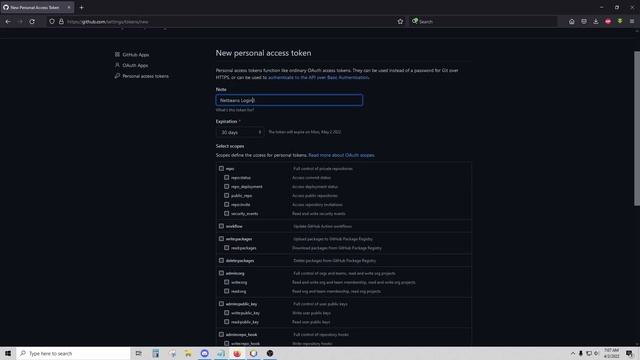This screenshot has width=640, height=360.
Task: Click the GitHub Apps sidebar icon
Action: pyautogui.click(x=117, y=54)
